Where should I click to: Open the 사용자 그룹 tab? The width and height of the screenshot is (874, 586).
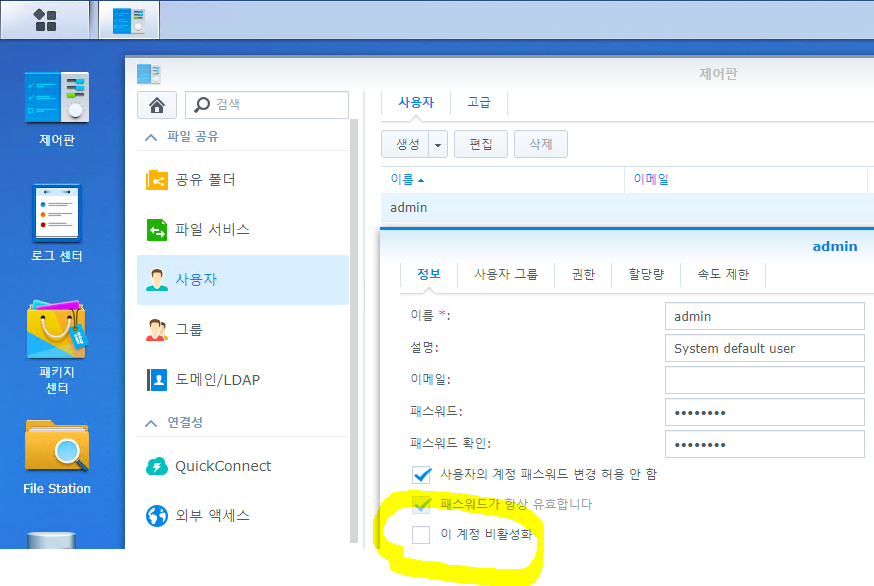click(506, 274)
